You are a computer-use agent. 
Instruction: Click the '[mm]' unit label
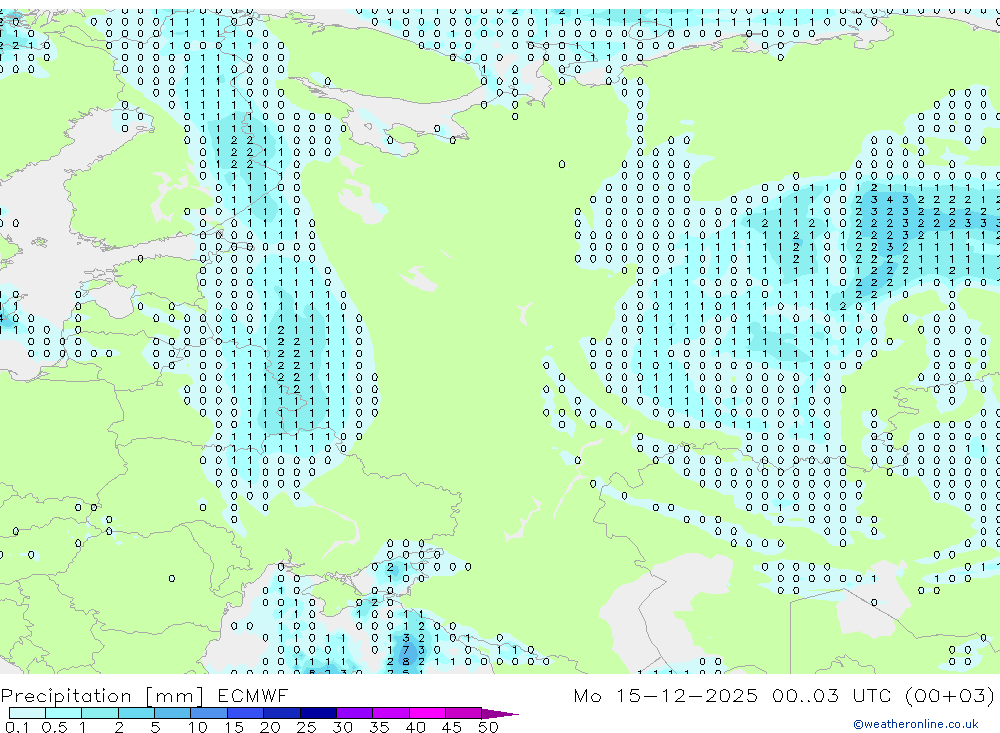[x=175, y=696]
